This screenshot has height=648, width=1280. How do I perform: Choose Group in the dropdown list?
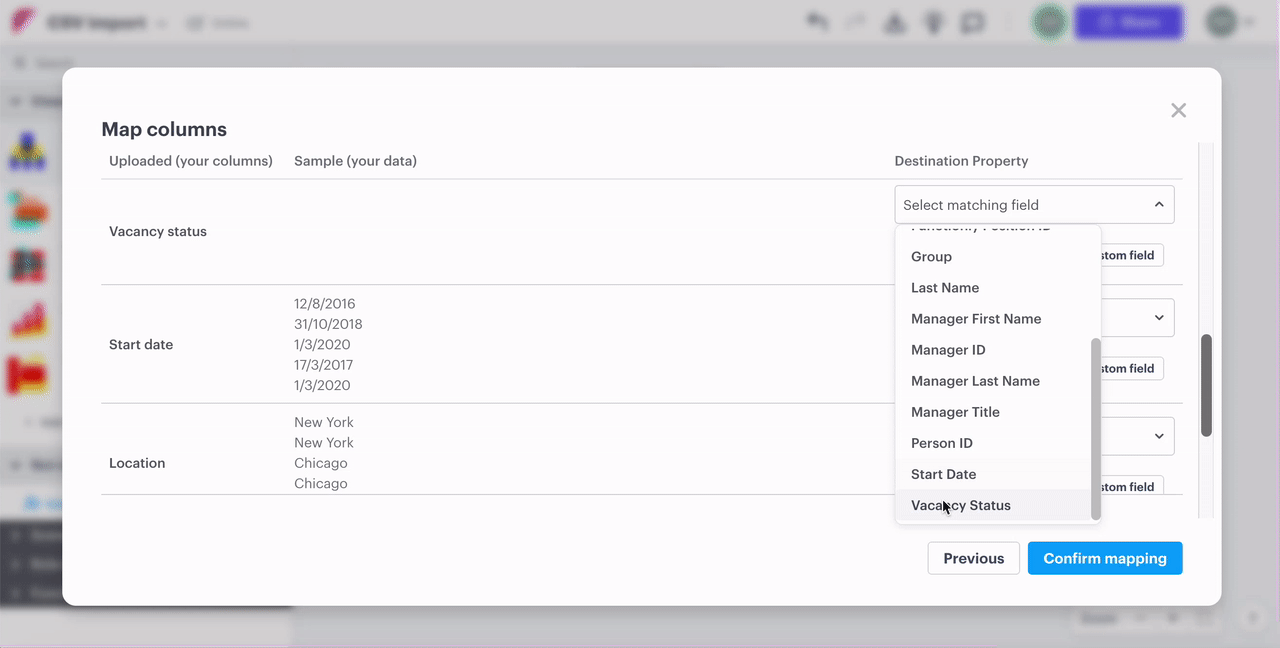[931, 257]
